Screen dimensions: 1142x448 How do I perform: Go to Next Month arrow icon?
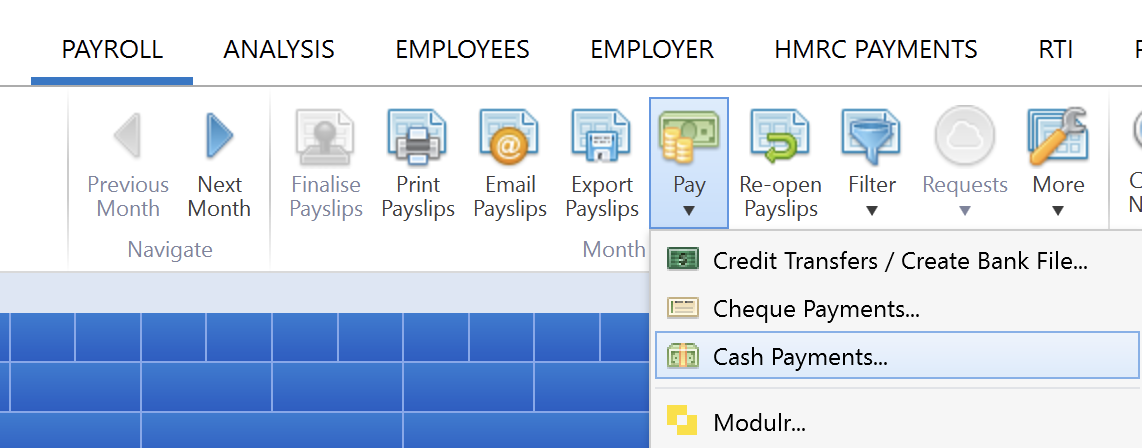(218, 135)
